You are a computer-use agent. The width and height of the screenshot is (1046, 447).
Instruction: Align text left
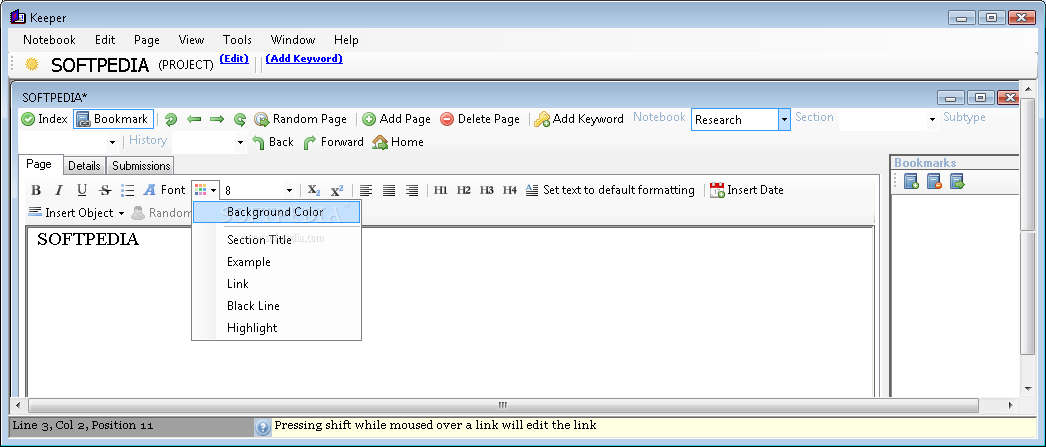[366, 191]
